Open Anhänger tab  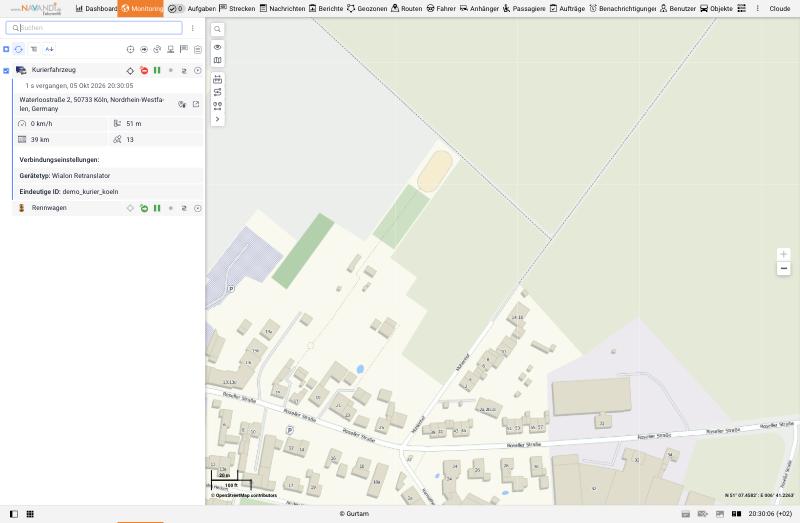point(479,8)
